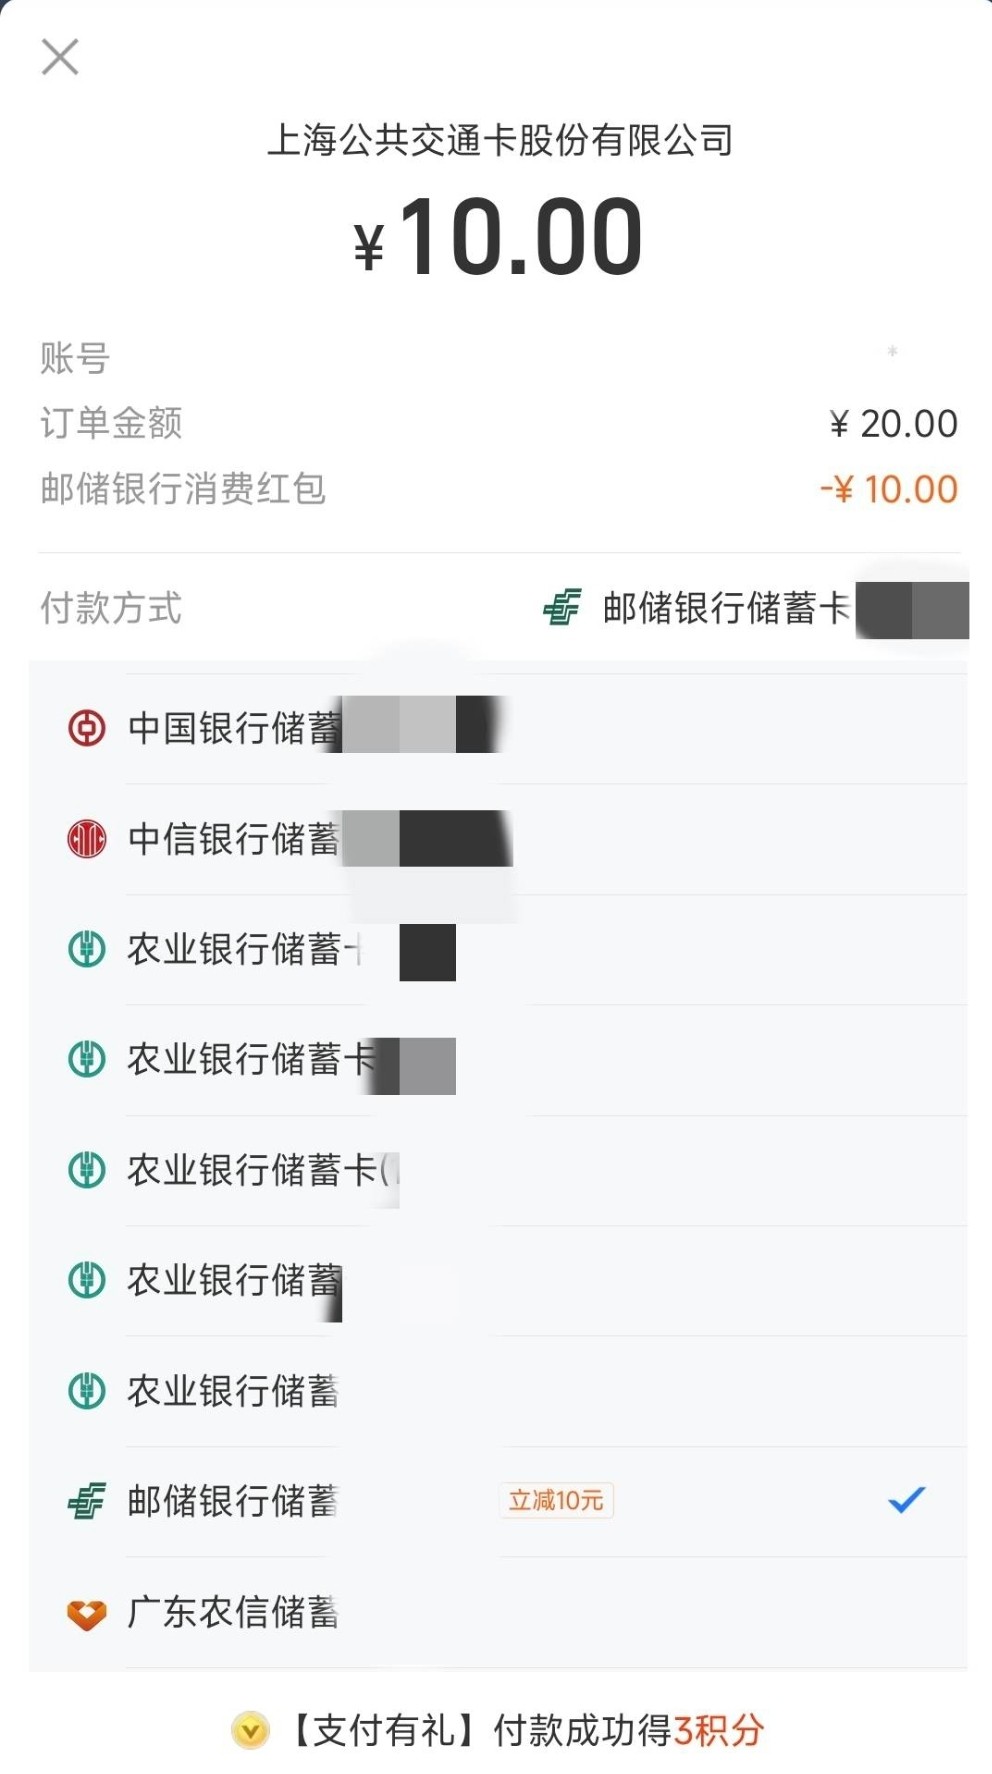
Task: Click the CITIC Bank red logo icon
Action: pyautogui.click(x=86, y=838)
